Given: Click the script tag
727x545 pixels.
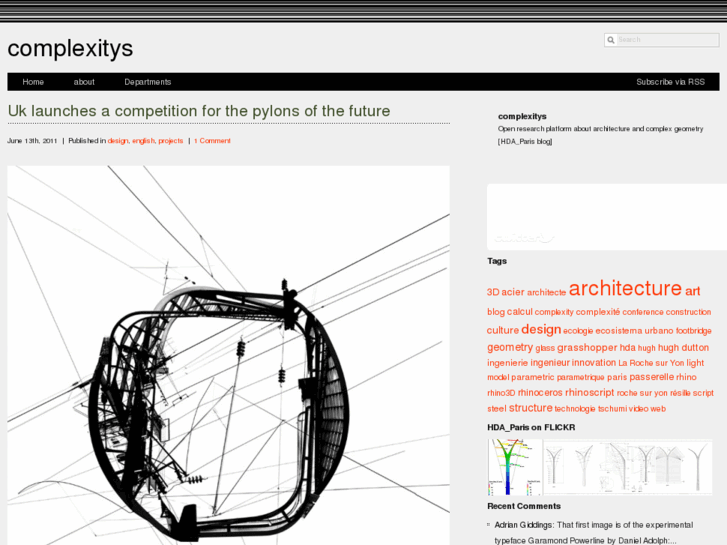Looking at the screenshot, I should (x=703, y=393).
